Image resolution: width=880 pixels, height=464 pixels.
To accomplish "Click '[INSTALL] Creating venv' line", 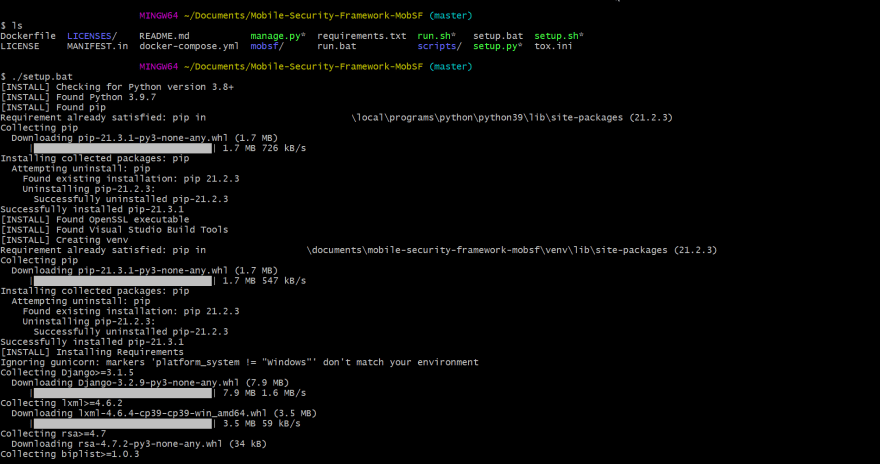I will [64, 240].
